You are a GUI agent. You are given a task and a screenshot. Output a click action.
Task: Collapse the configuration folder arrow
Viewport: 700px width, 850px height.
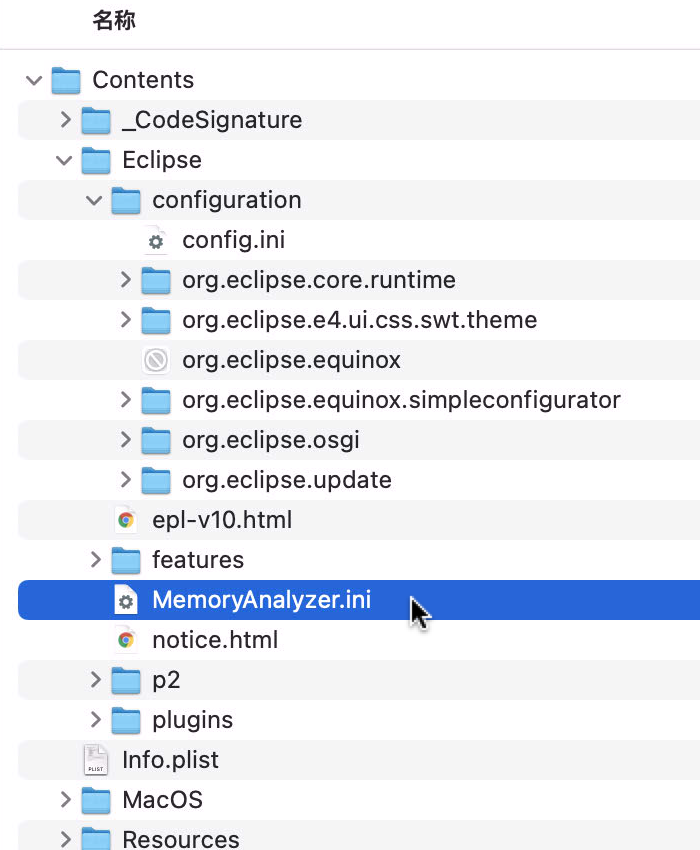click(x=95, y=200)
